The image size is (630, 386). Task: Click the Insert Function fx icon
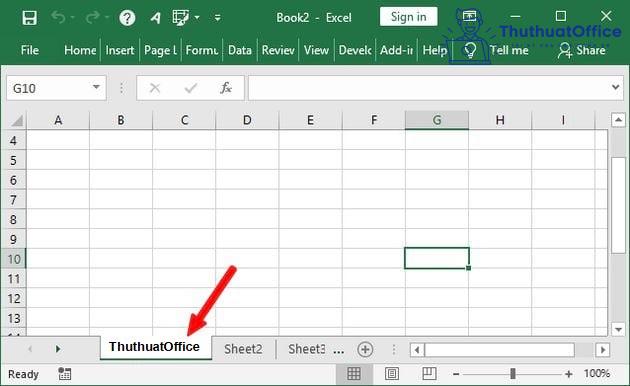tap(226, 88)
